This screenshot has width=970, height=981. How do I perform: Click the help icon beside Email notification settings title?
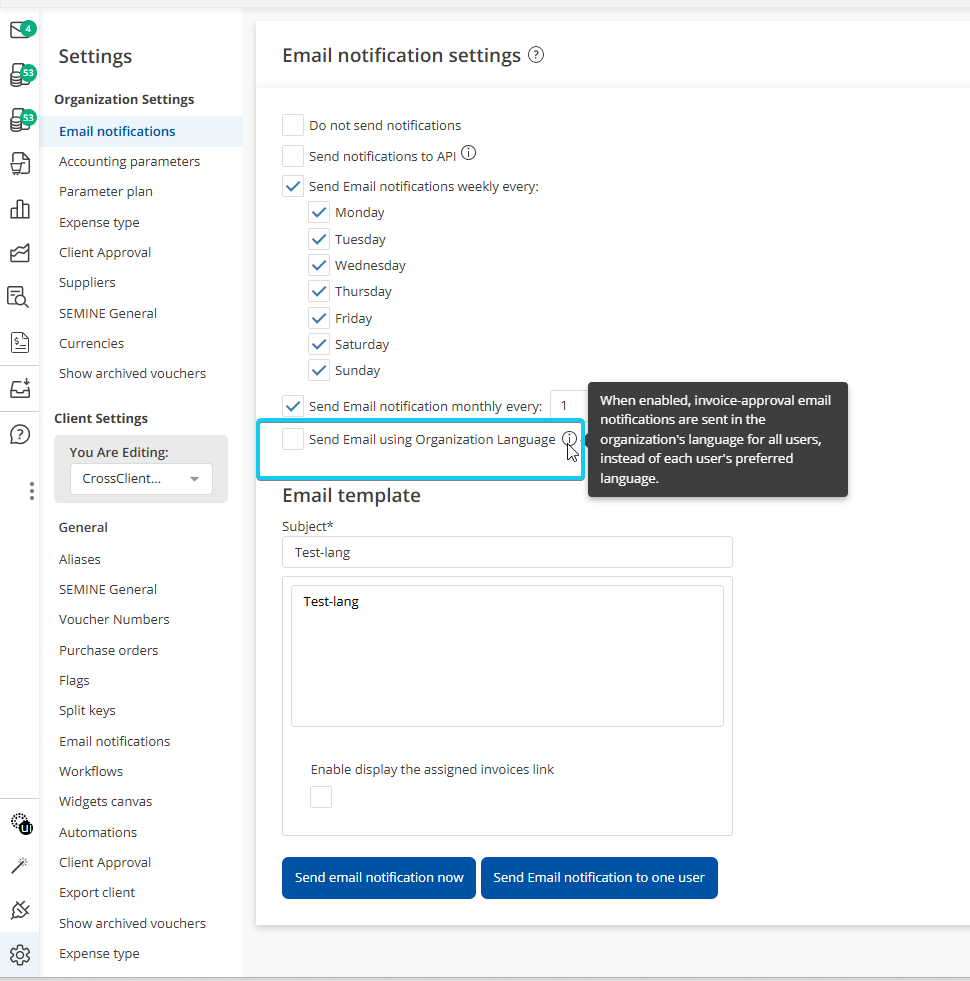[x=536, y=55]
